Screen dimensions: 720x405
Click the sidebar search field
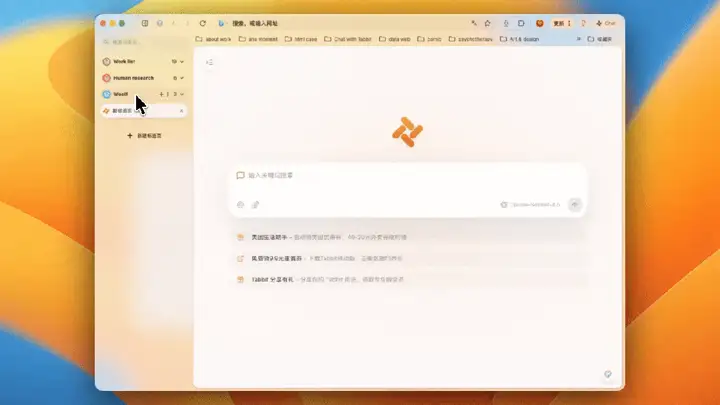[x=143, y=42]
